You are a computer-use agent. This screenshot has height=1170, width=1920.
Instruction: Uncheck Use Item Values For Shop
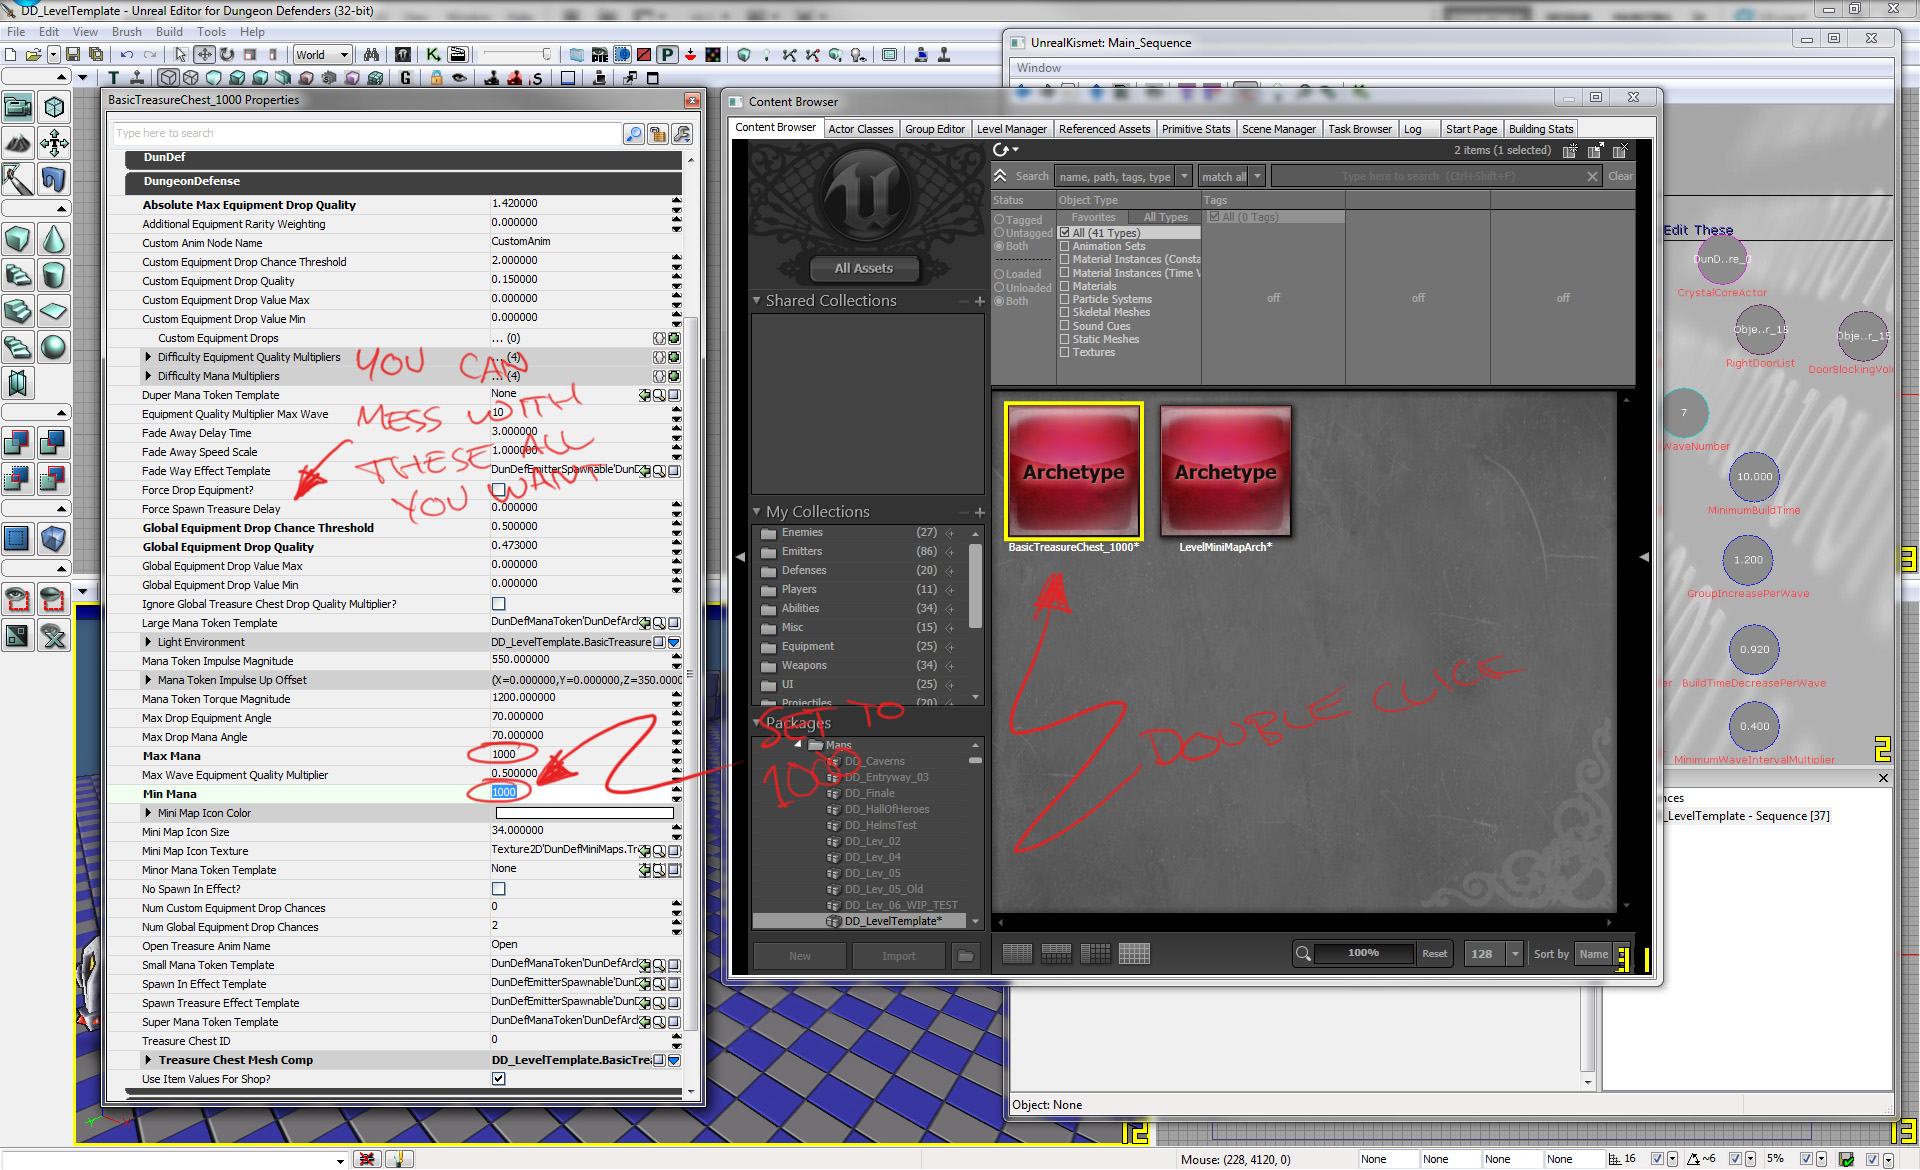(498, 1079)
